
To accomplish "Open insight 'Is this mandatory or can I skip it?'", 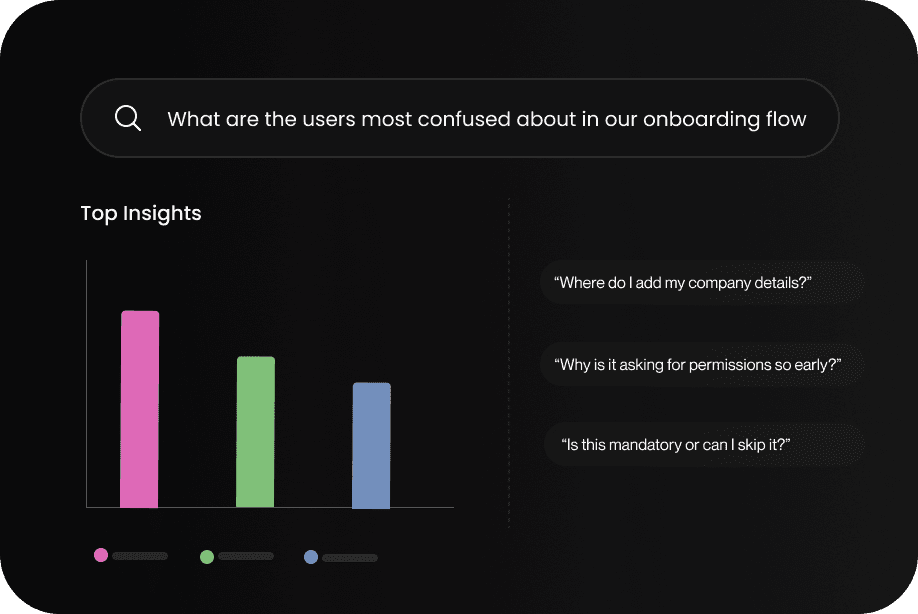I will coord(703,444).
